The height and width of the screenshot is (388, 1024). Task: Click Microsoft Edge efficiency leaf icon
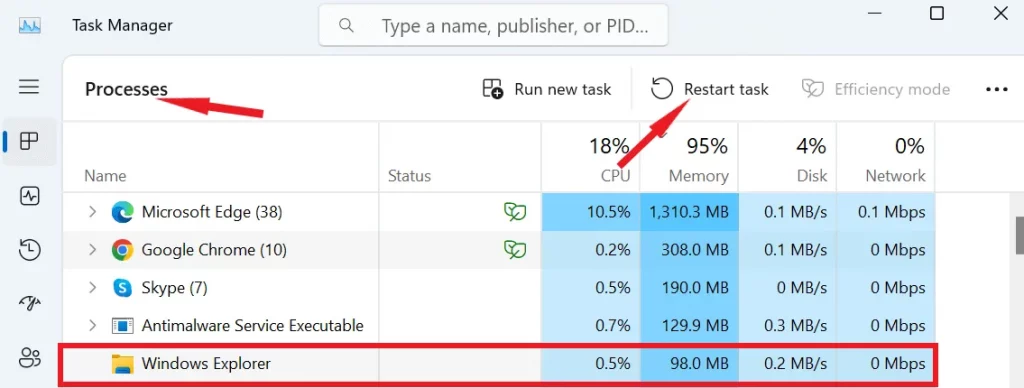(x=515, y=212)
